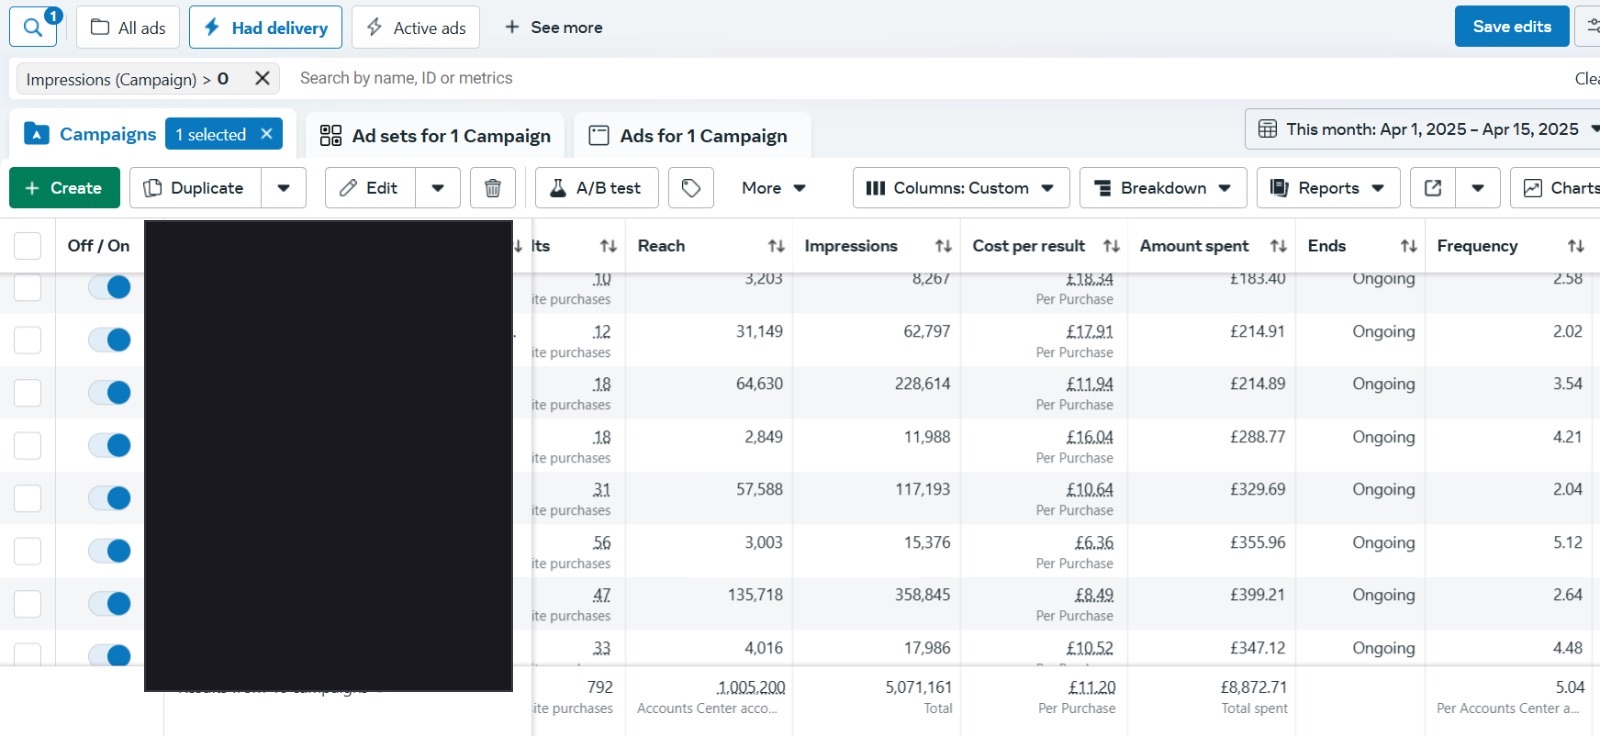Clear the 1 selected campaign chip
Screen dimensions: 1600x736
(x=266, y=134)
